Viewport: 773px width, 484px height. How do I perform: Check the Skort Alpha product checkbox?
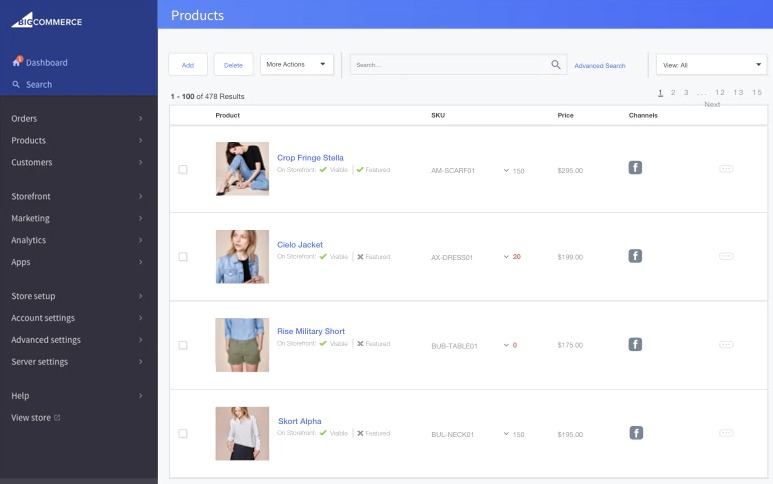click(183, 433)
